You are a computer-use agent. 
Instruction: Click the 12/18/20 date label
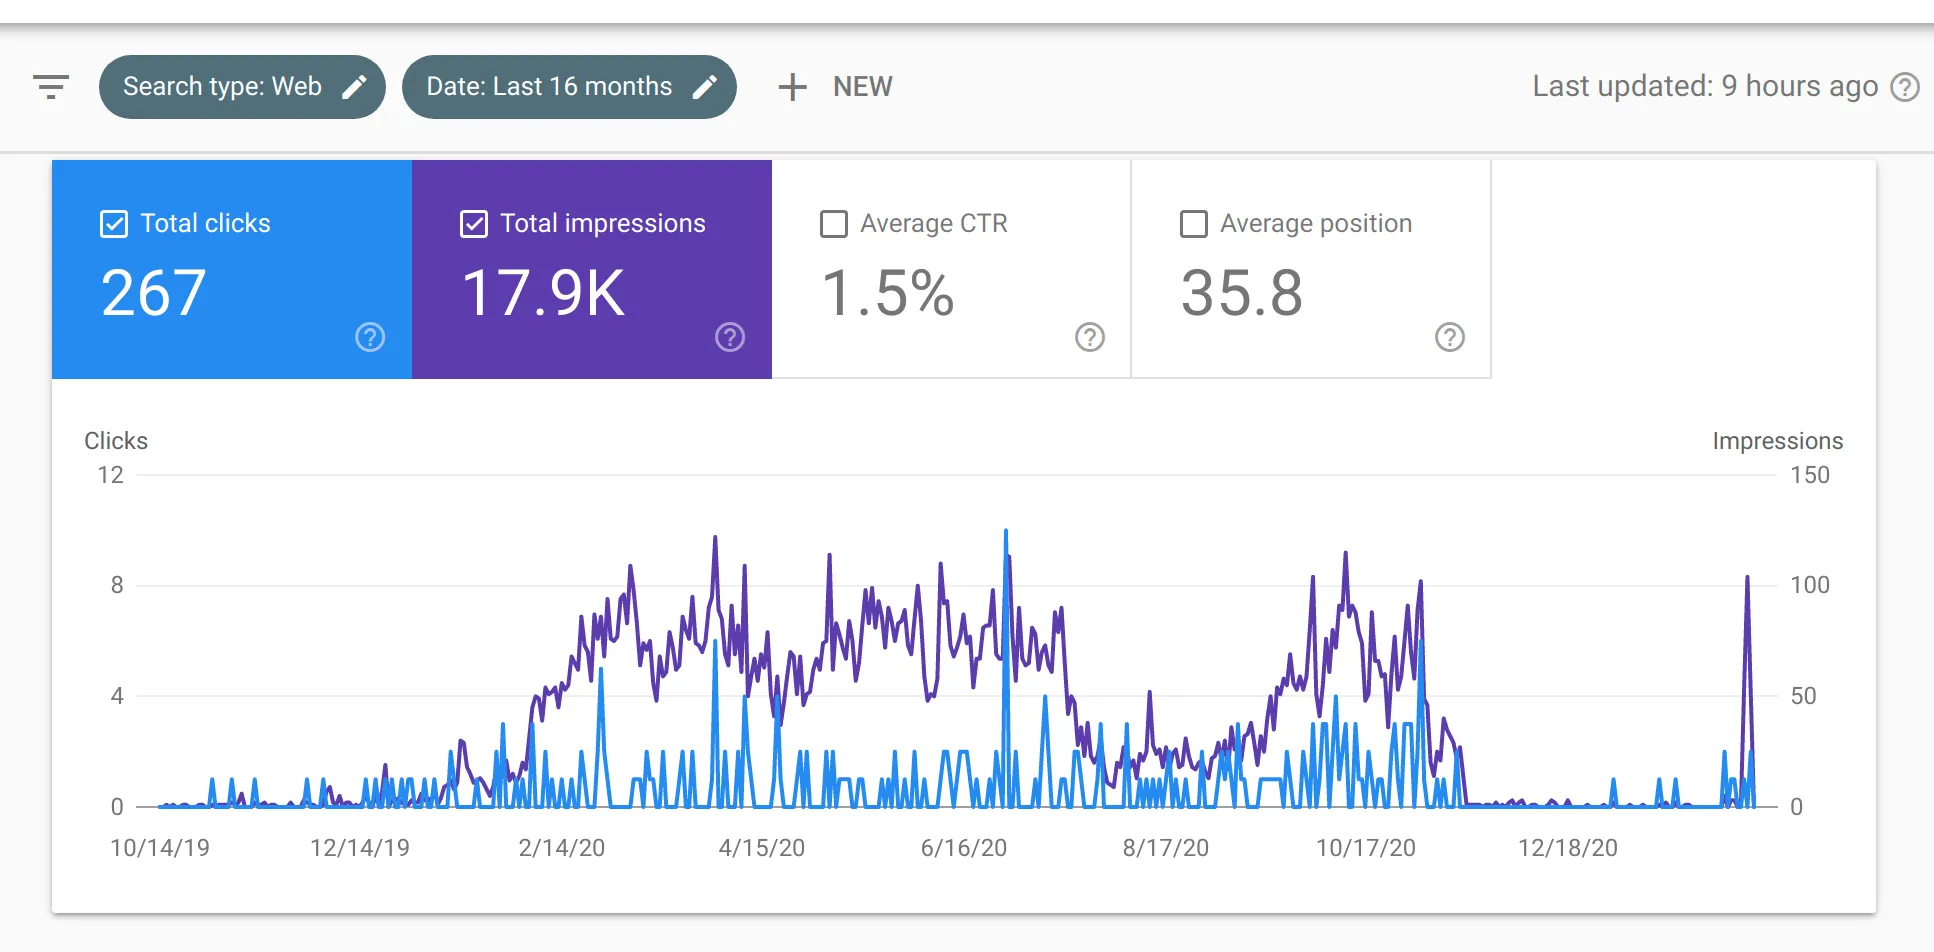tap(1568, 848)
